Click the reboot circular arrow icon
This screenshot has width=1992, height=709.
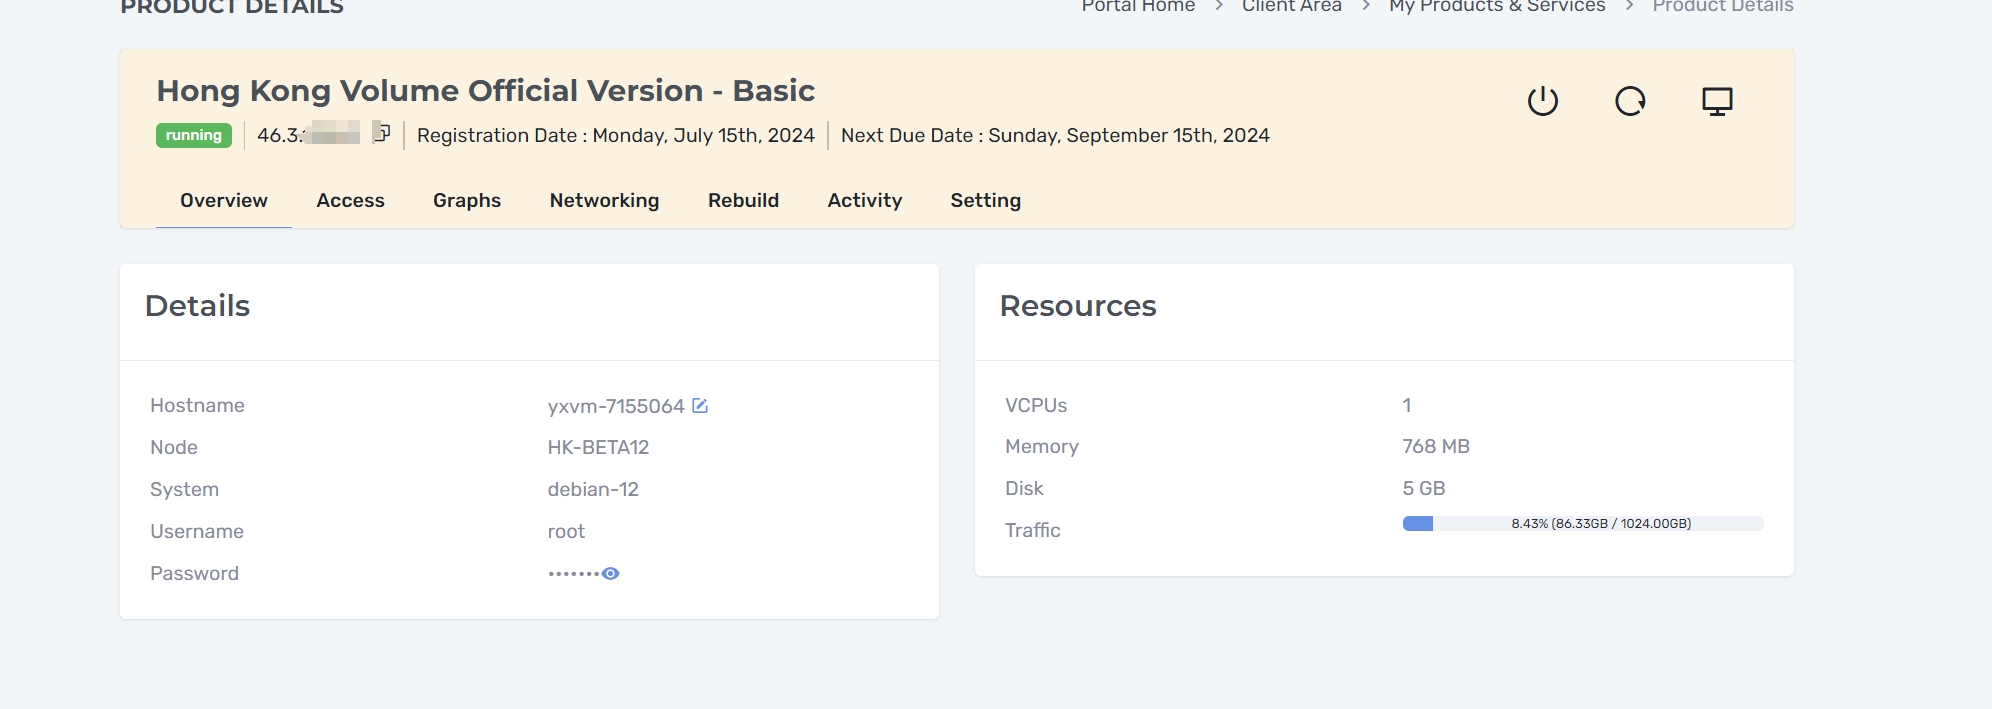pyautogui.click(x=1630, y=101)
